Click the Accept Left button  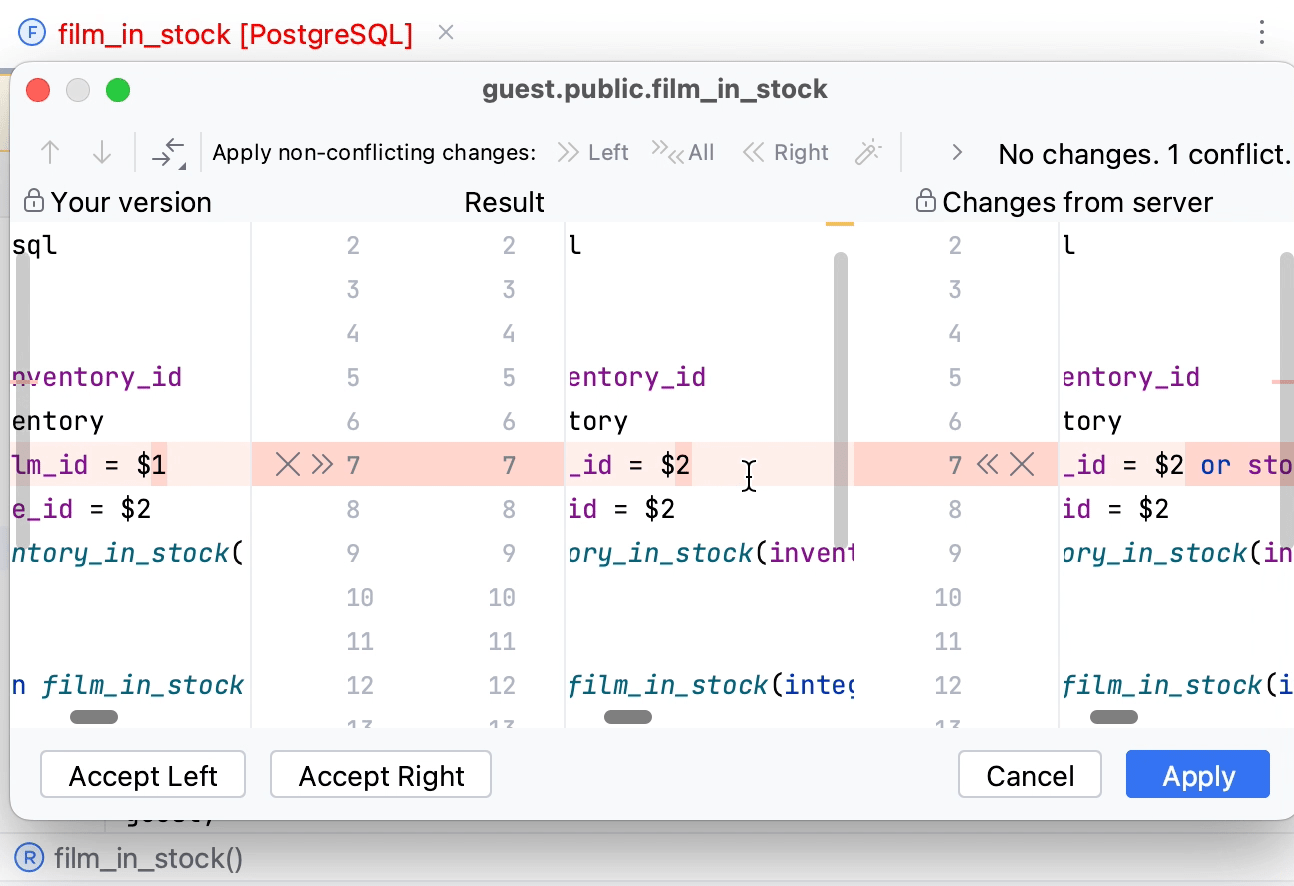[x=142, y=774]
